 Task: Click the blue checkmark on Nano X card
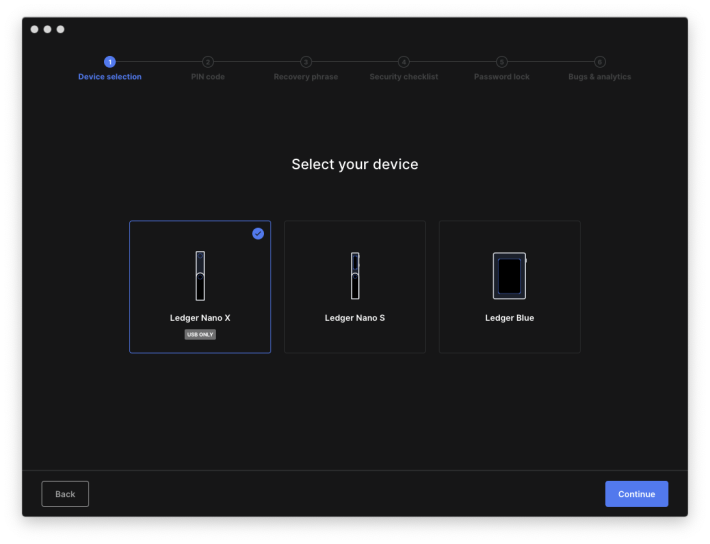[258, 234]
